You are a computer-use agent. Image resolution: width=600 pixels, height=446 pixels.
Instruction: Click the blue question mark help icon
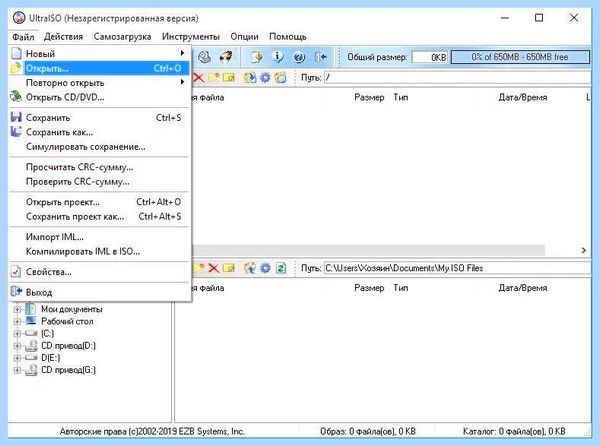[299, 57]
